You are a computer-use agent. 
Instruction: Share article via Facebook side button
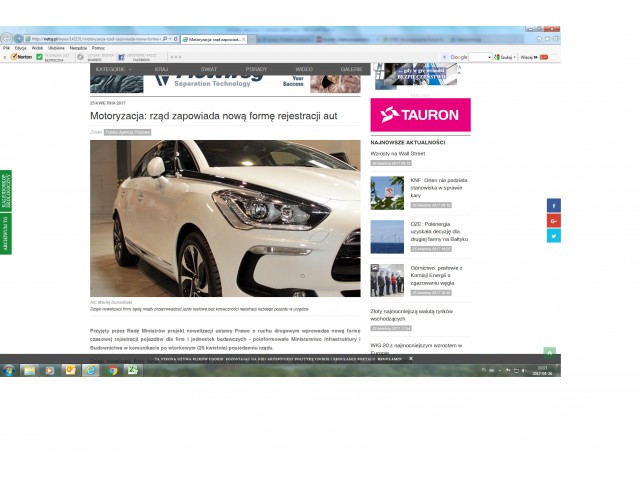coord(554,205)
